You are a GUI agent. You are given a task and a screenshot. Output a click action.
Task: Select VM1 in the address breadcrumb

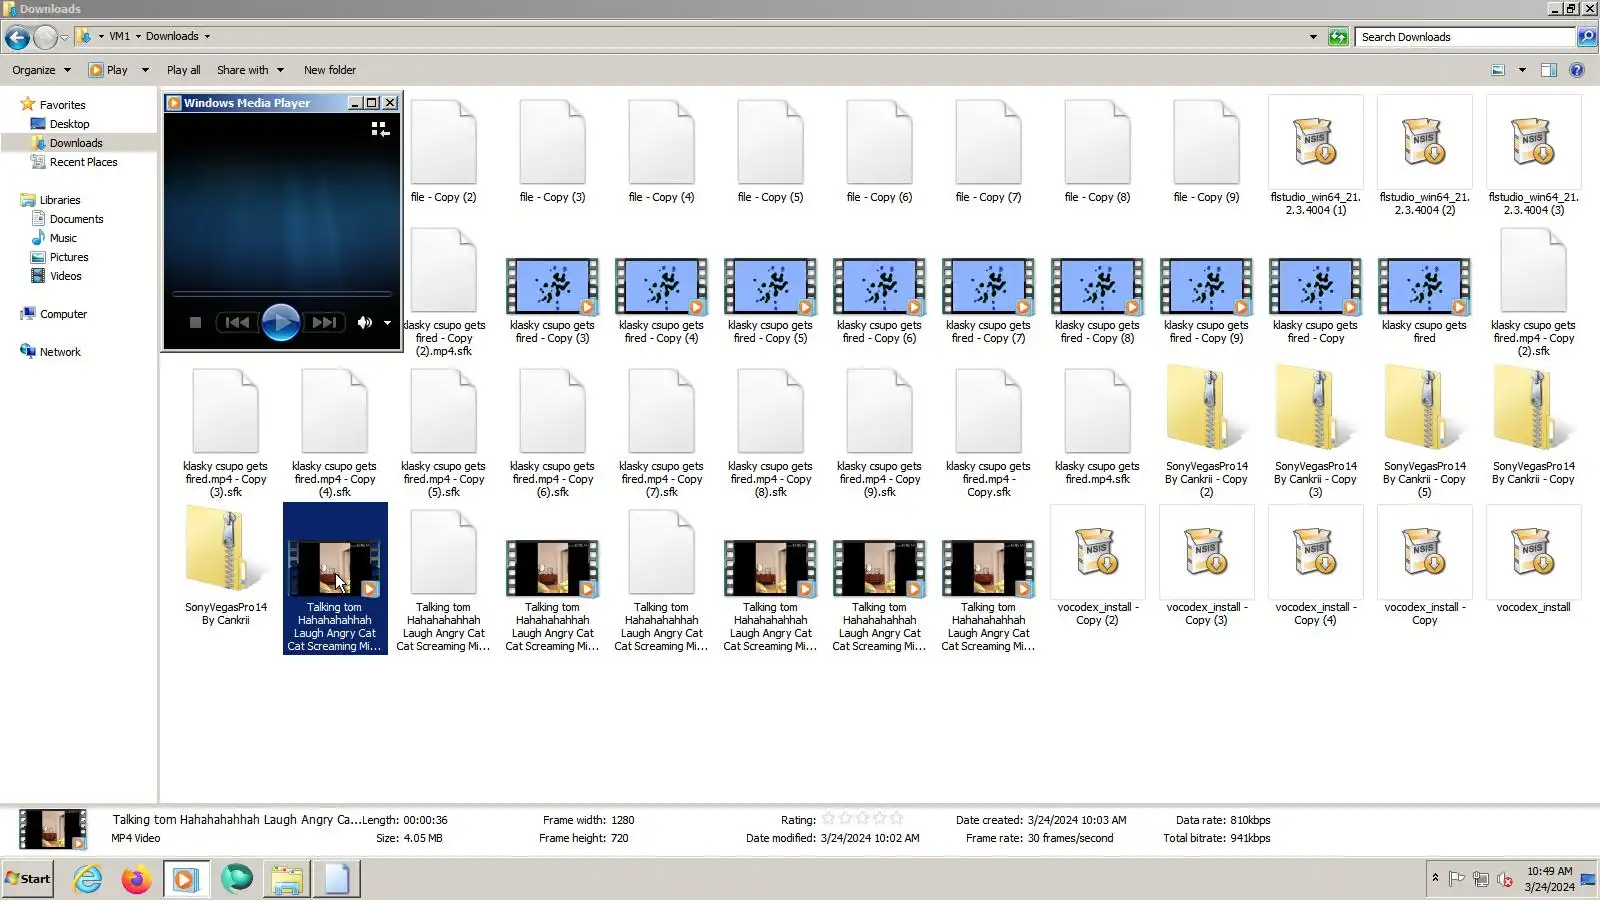(x=119, y=36)
